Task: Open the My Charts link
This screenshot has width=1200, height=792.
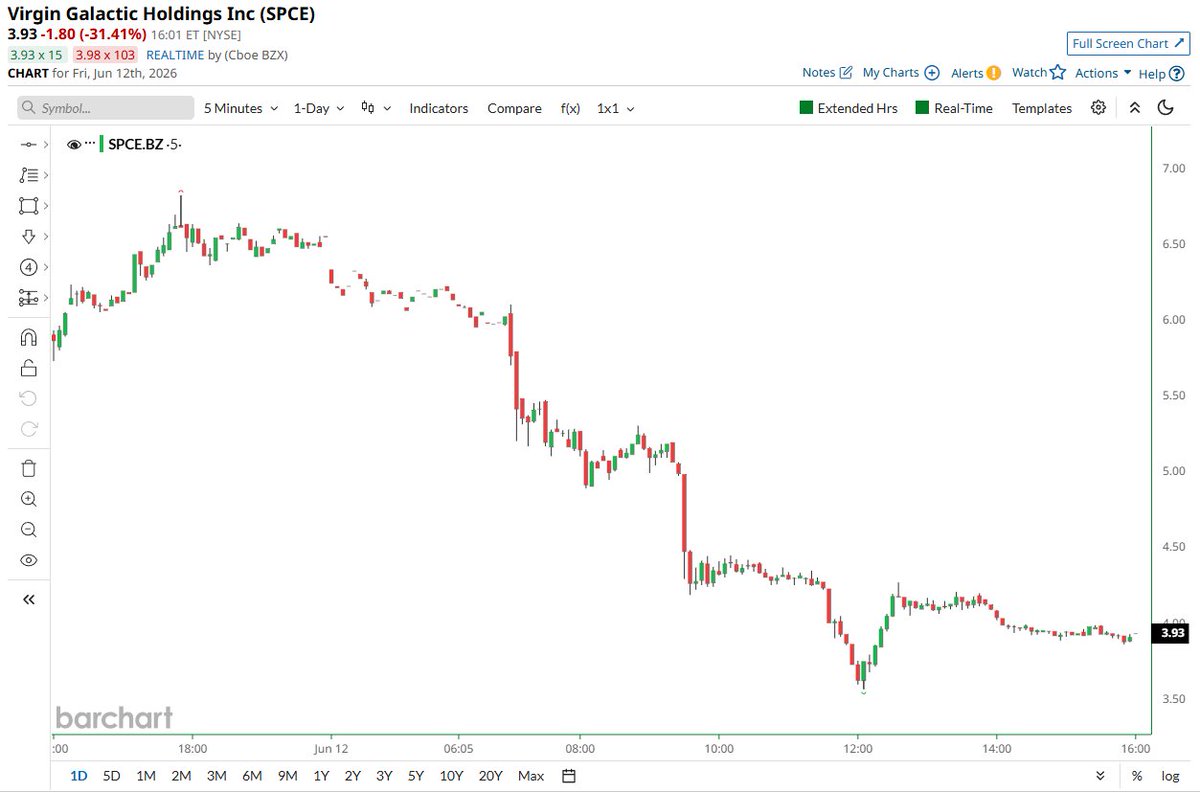Action: [x=890, y=72]
